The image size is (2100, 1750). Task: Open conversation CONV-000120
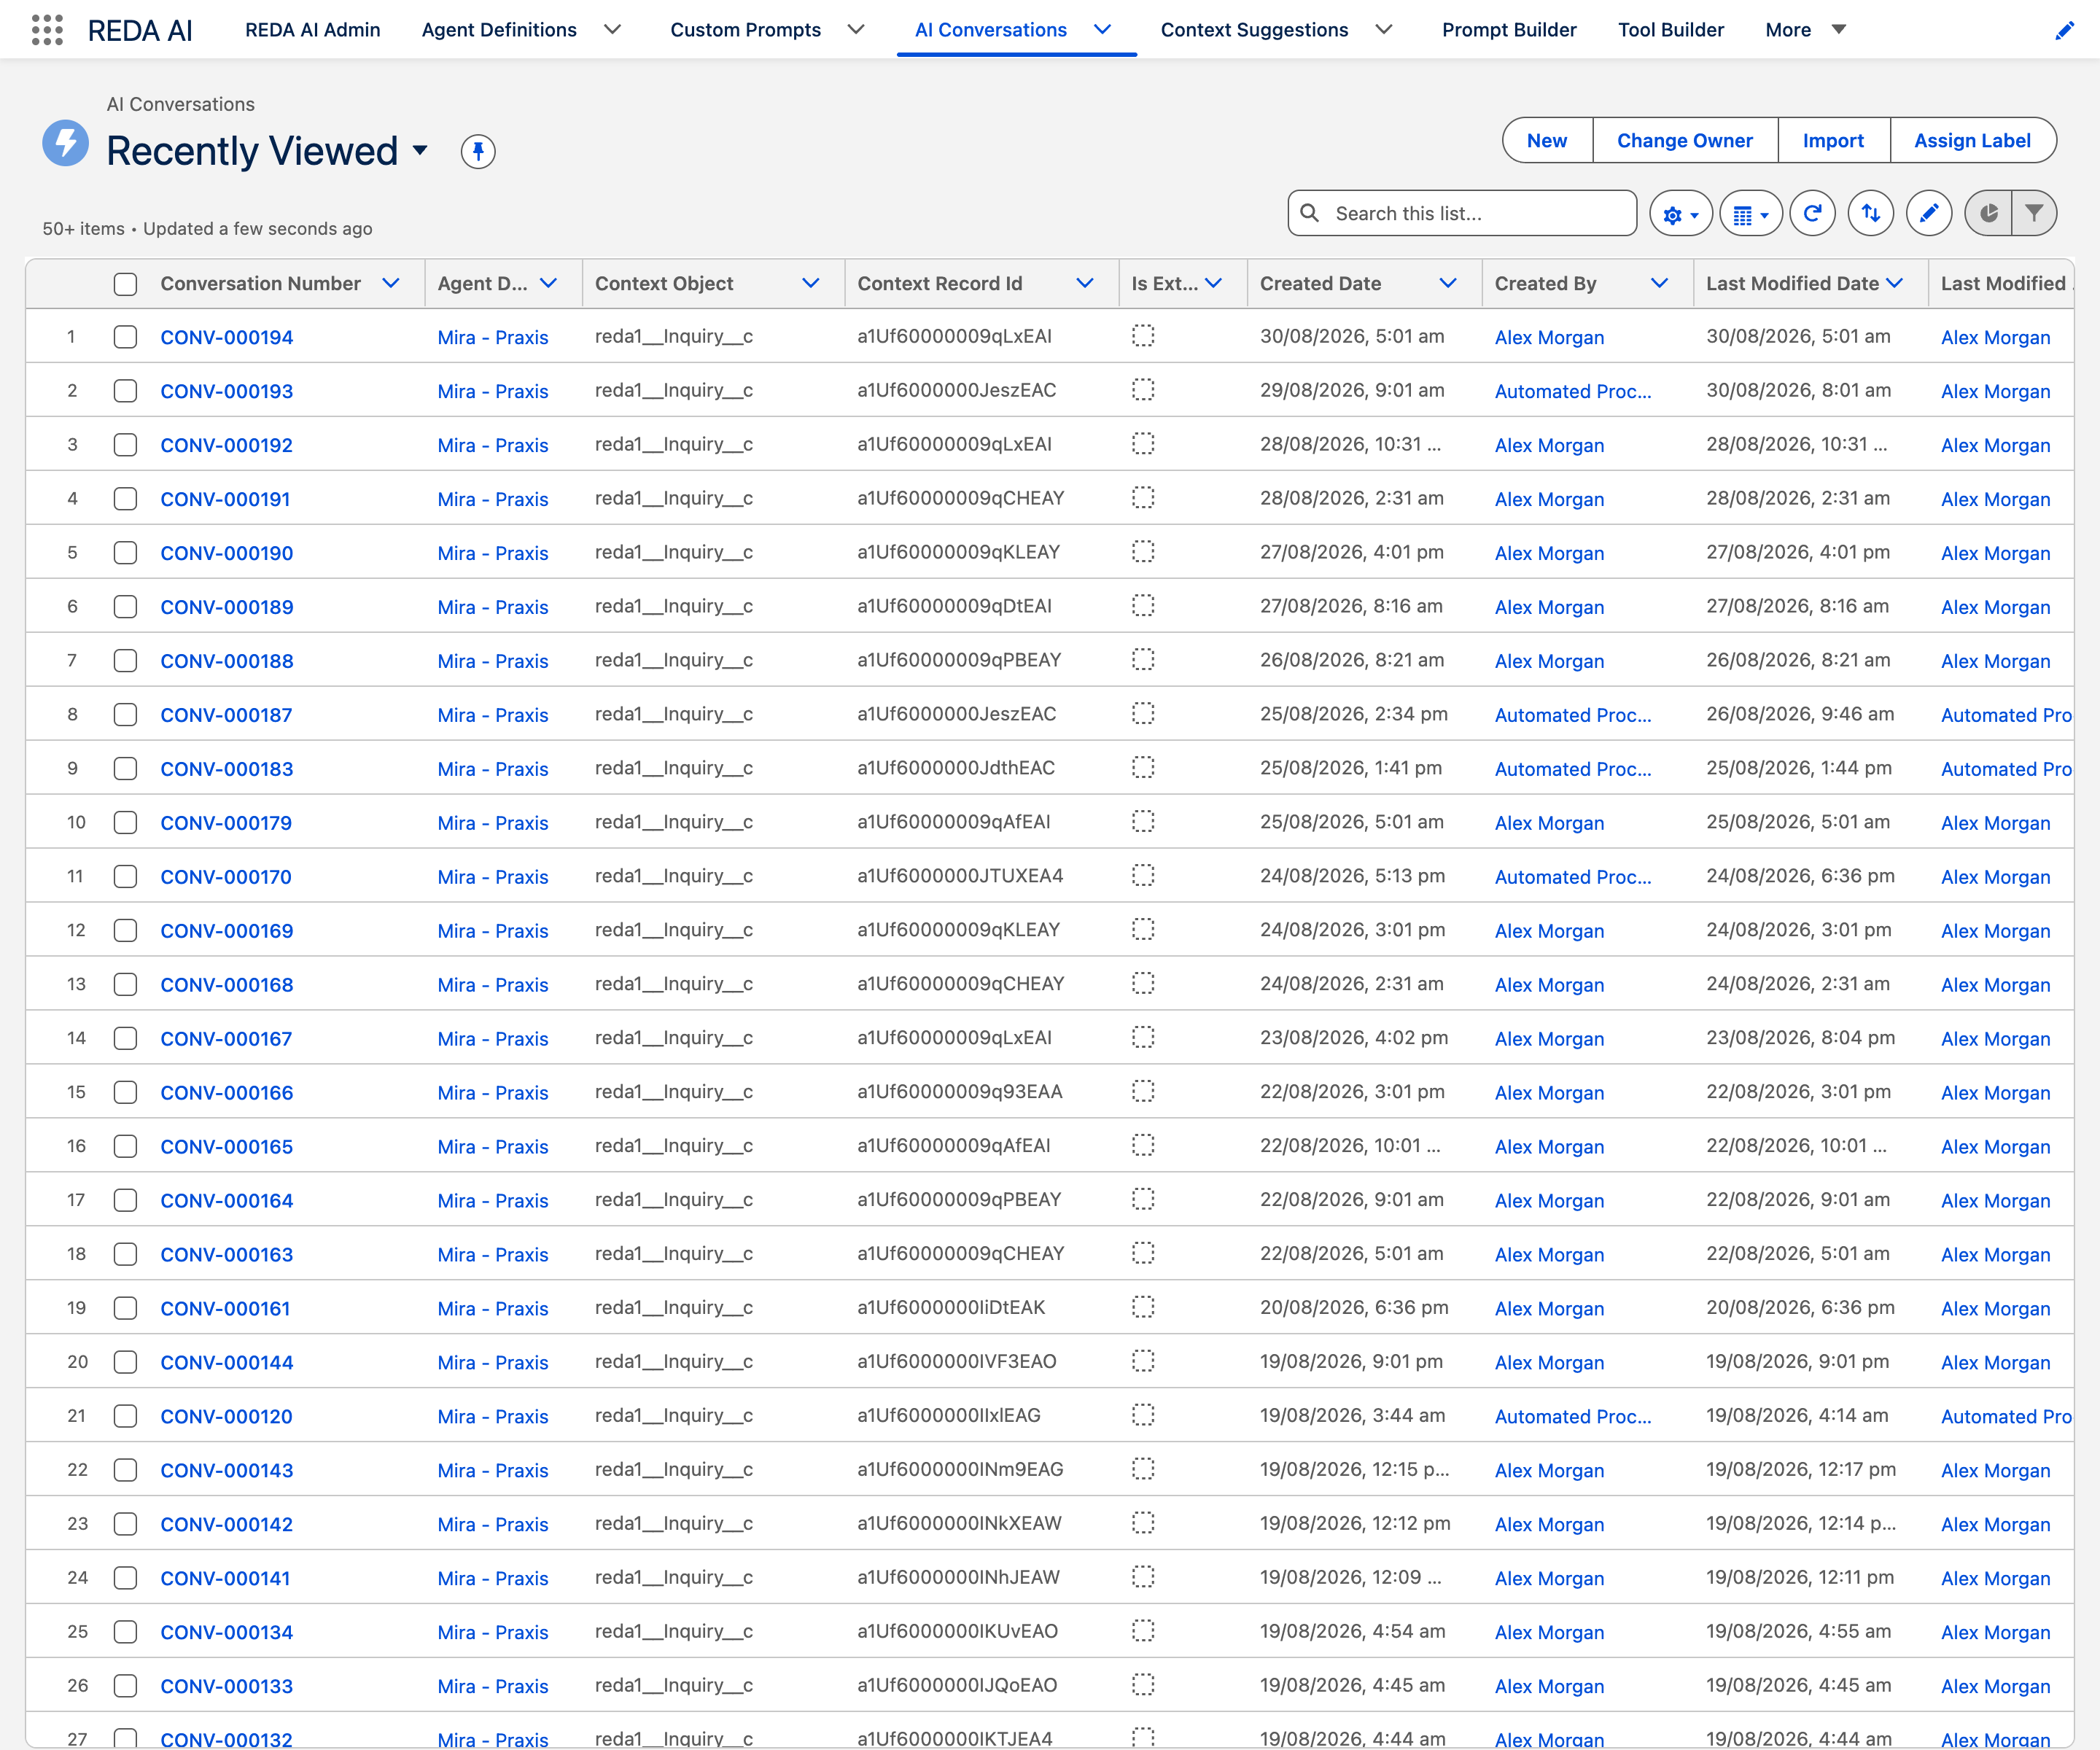point(227,1417)
